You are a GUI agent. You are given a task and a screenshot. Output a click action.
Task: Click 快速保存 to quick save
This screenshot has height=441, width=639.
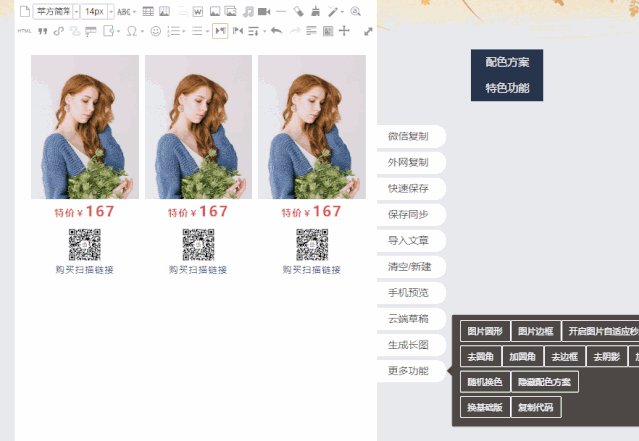pyautogui.click(x=411, y=189)
